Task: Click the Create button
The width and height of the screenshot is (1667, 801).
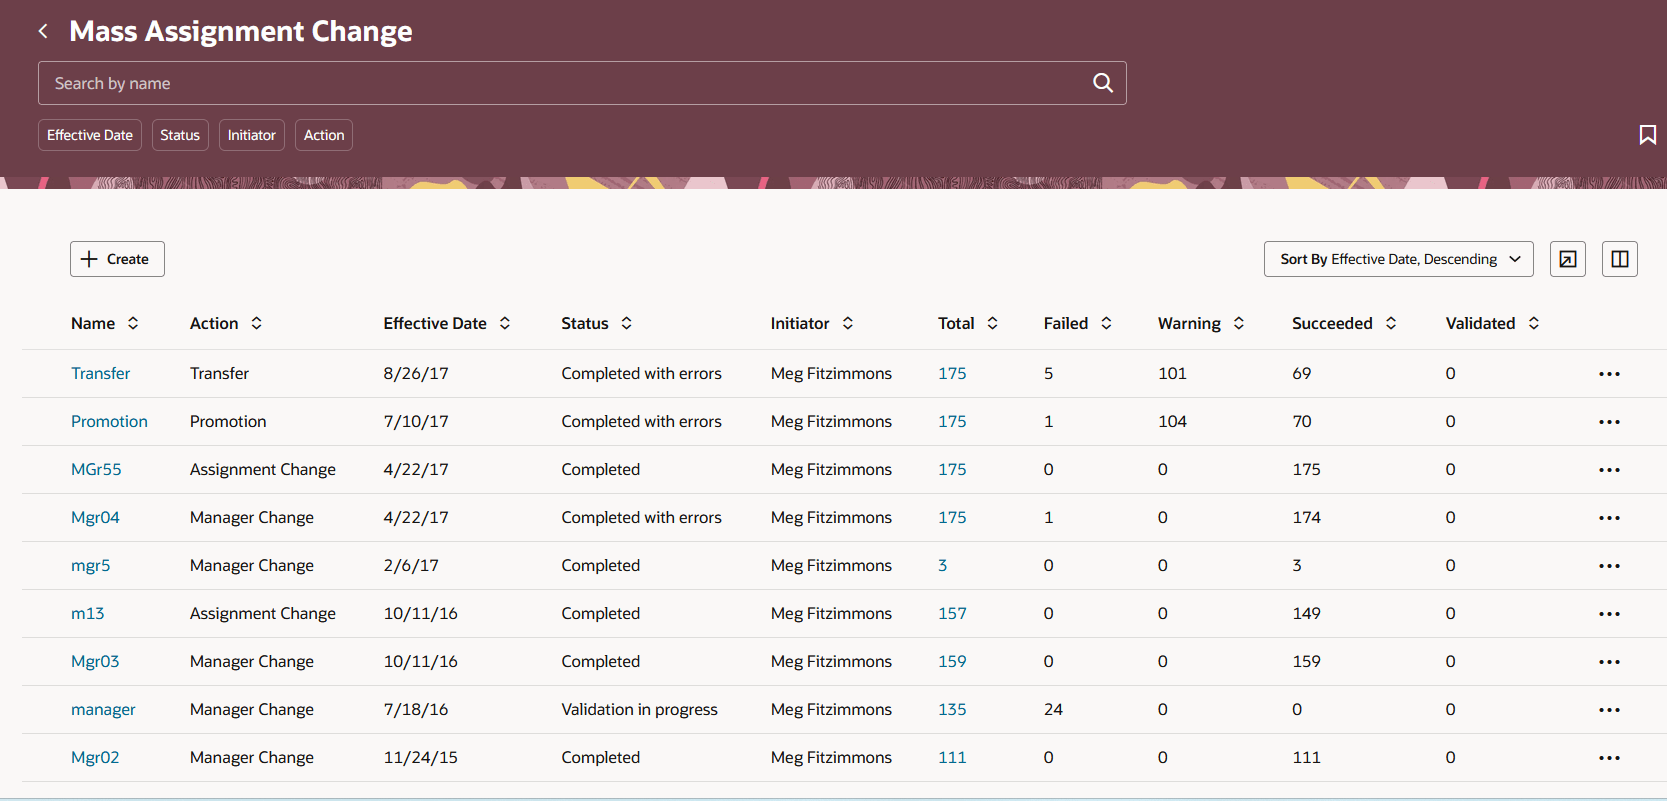Action: coord(117,259)
